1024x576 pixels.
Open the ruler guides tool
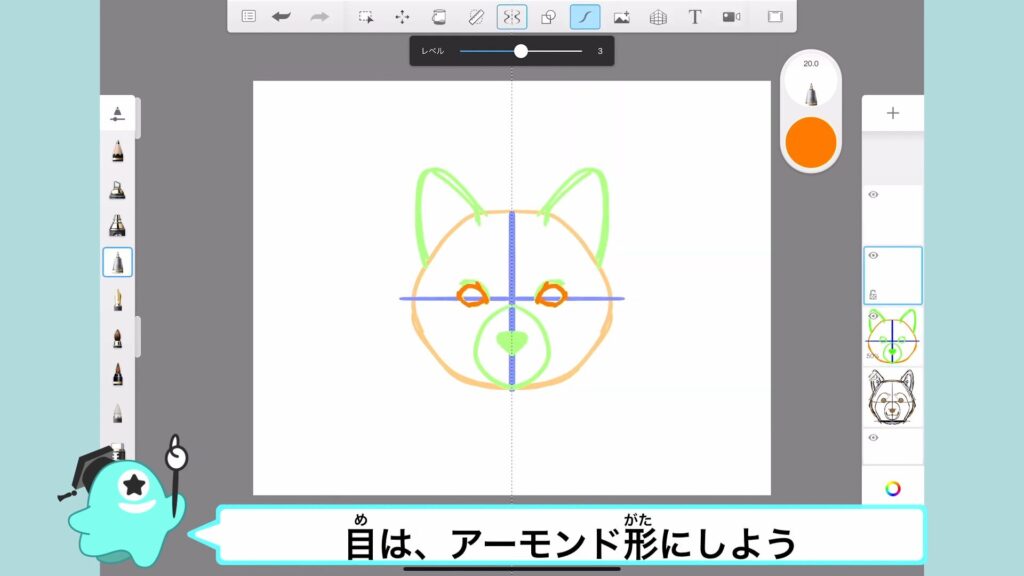(475, 17)
